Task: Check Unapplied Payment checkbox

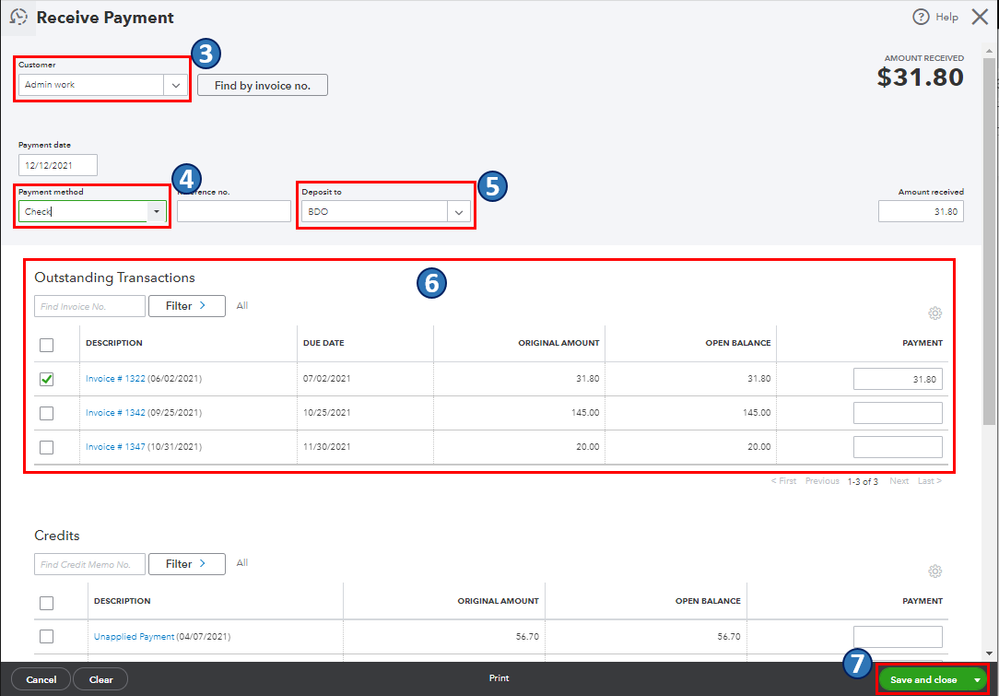Action: click(x=47, y=636)
